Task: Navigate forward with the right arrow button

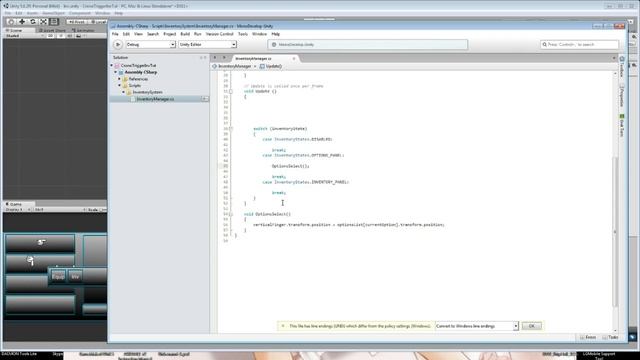Action: tap(224, 58)
